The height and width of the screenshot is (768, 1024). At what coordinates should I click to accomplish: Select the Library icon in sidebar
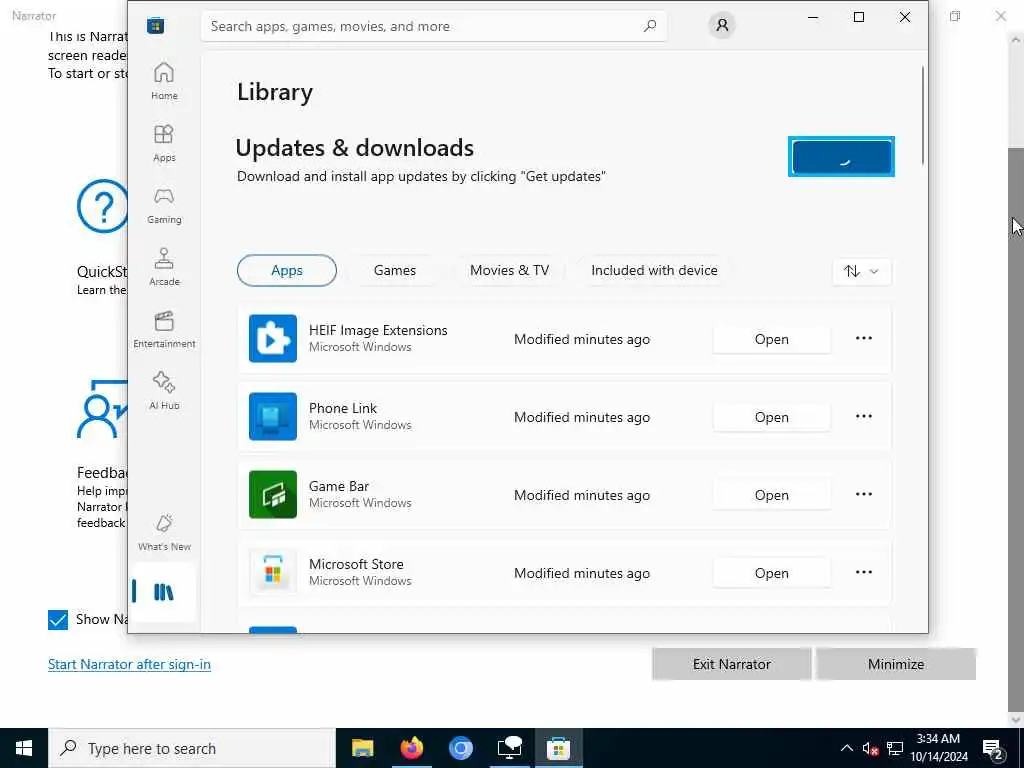(x=163, y=592)
